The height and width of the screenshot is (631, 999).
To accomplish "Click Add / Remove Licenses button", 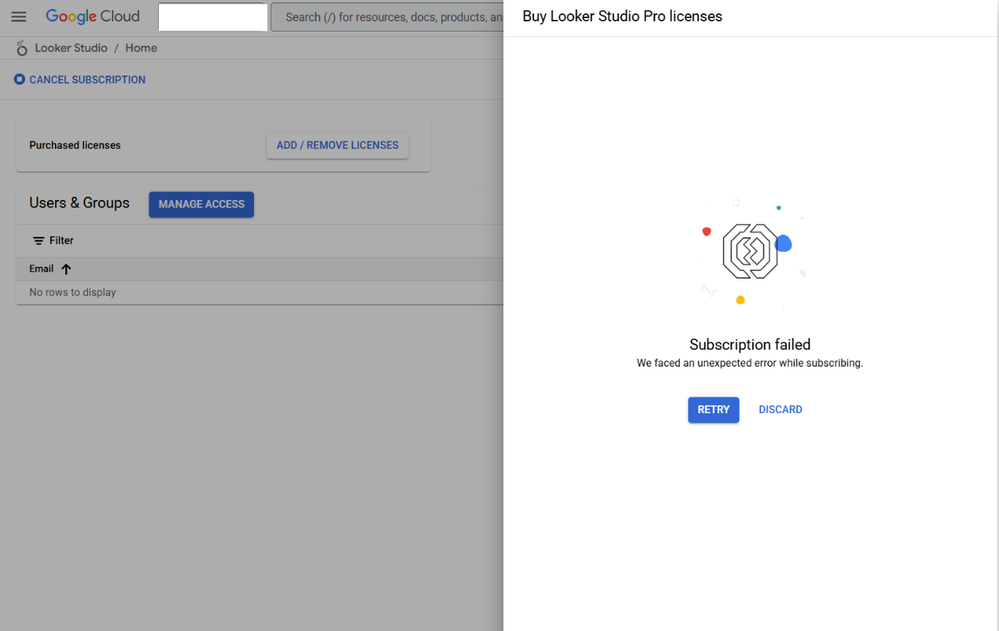I will 337,145.
